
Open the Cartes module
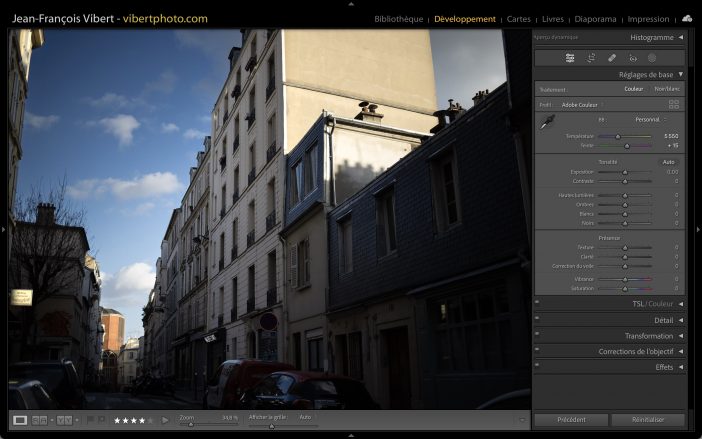click(x=519, y=19)
